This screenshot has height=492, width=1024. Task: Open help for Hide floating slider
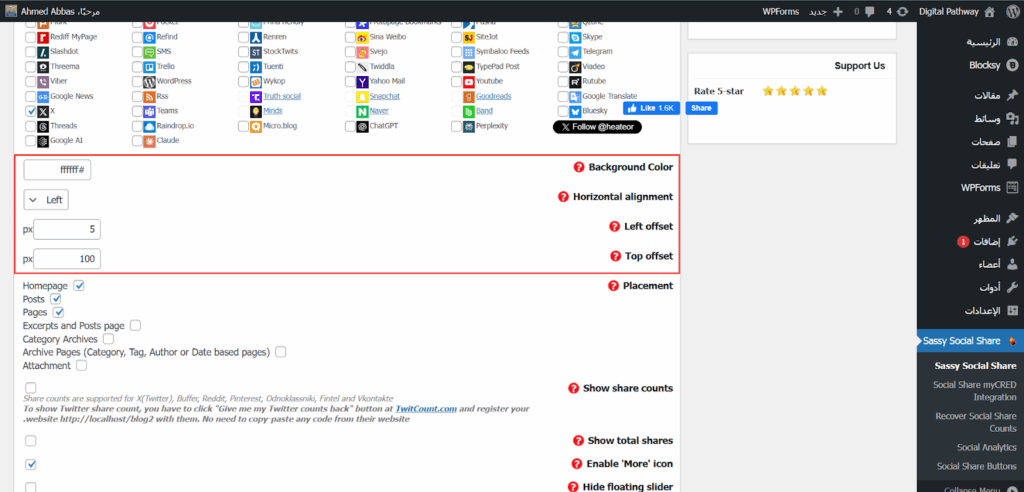573,487
